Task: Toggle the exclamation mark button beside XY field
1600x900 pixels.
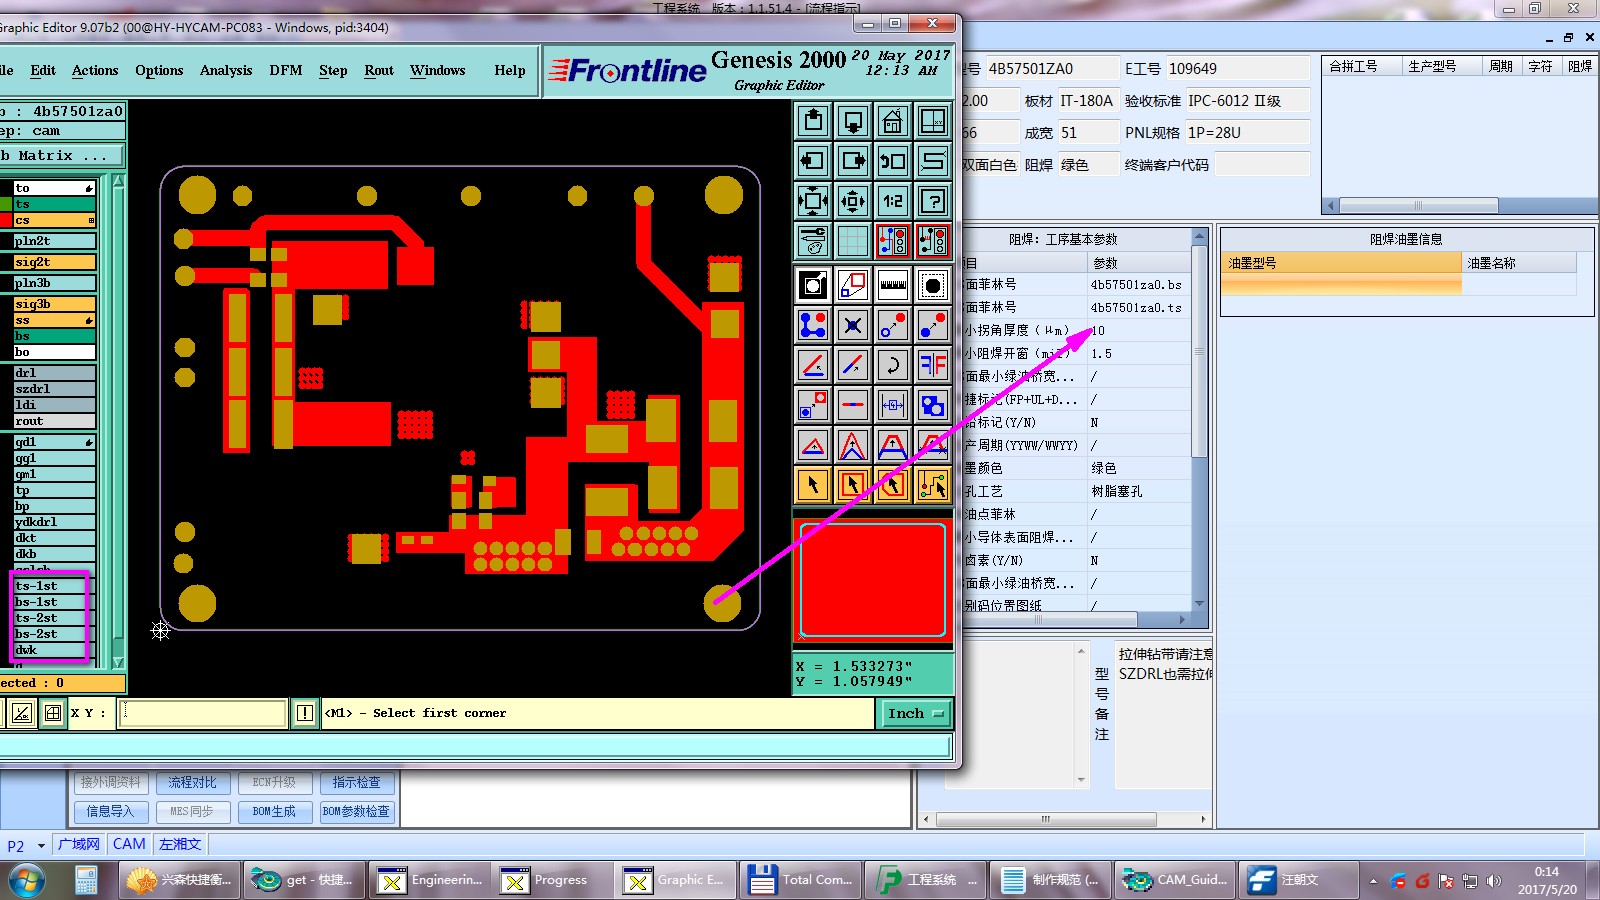Action: point(305,713)
